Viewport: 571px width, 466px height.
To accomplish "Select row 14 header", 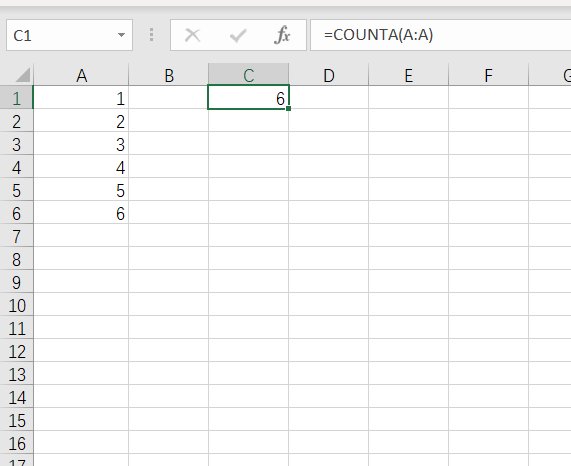I will pyautogui.click(x=16, y=396).
